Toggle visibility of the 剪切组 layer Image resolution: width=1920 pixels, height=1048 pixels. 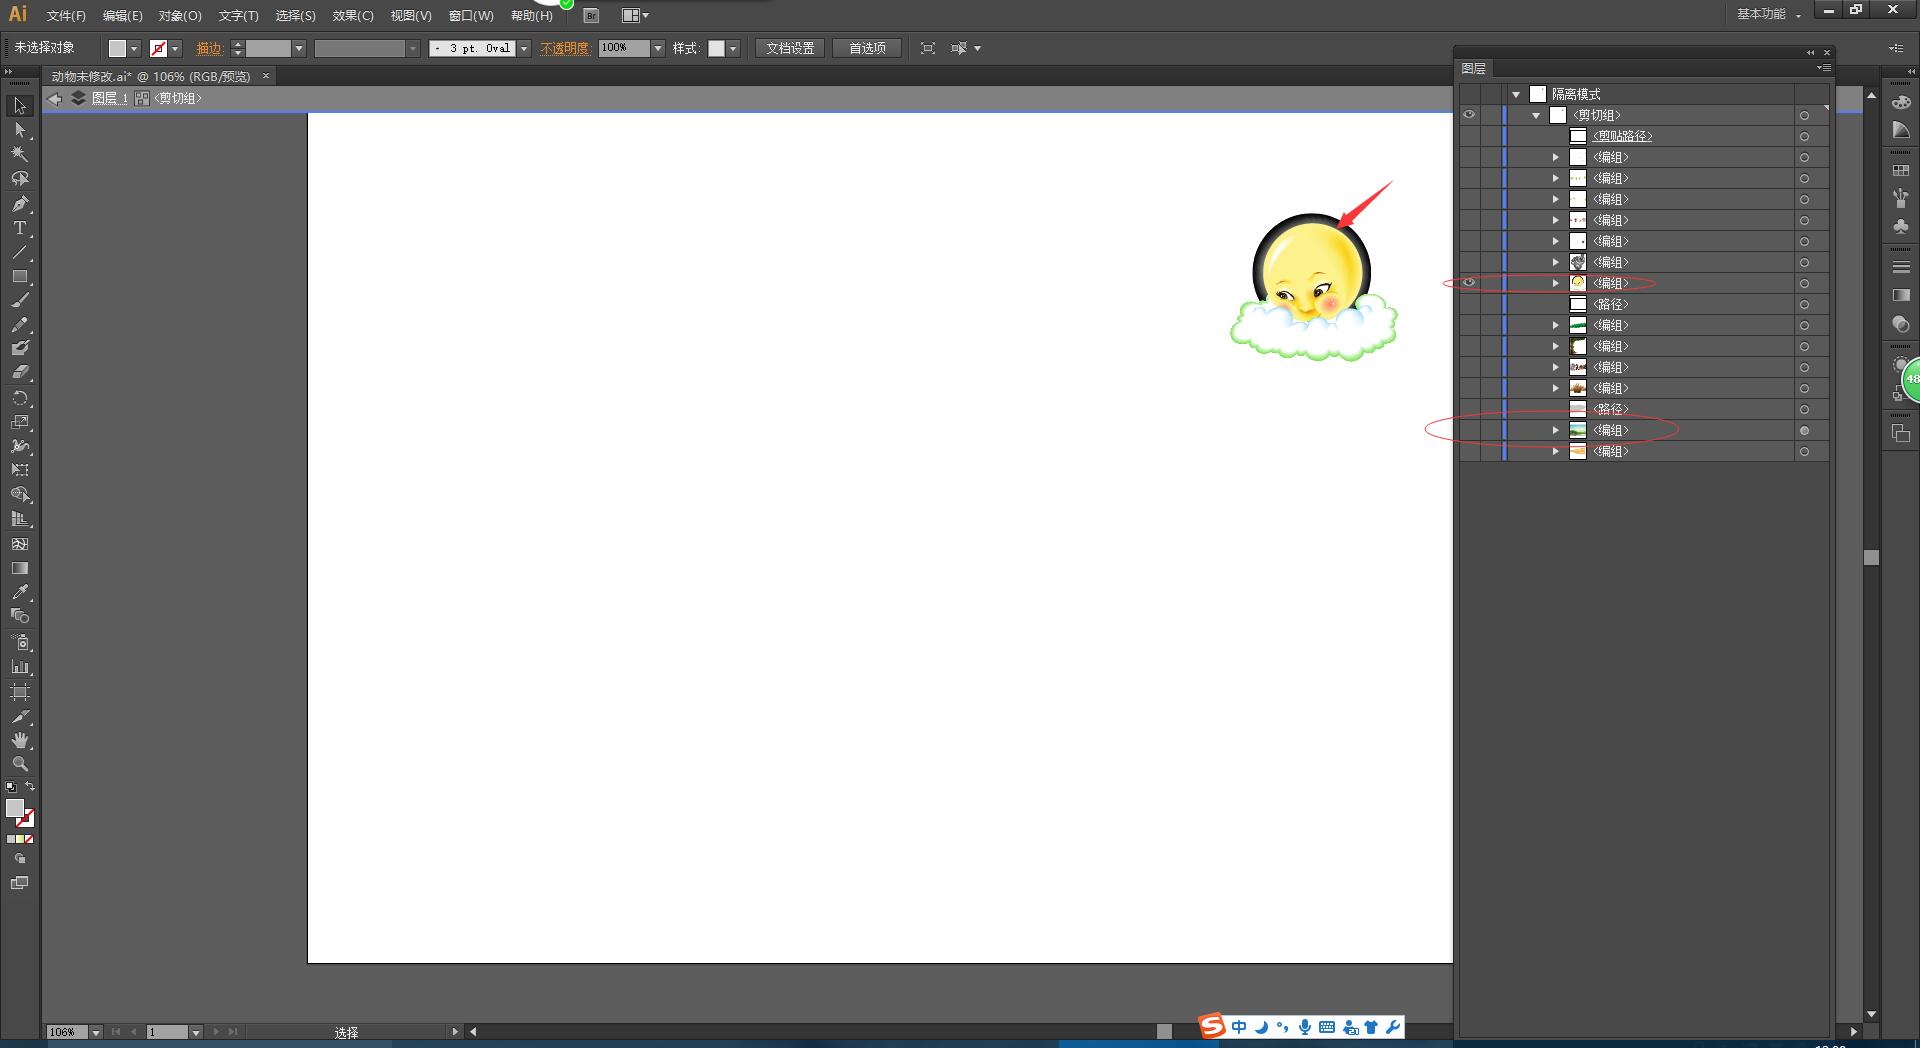click(x=1469, y=115)
